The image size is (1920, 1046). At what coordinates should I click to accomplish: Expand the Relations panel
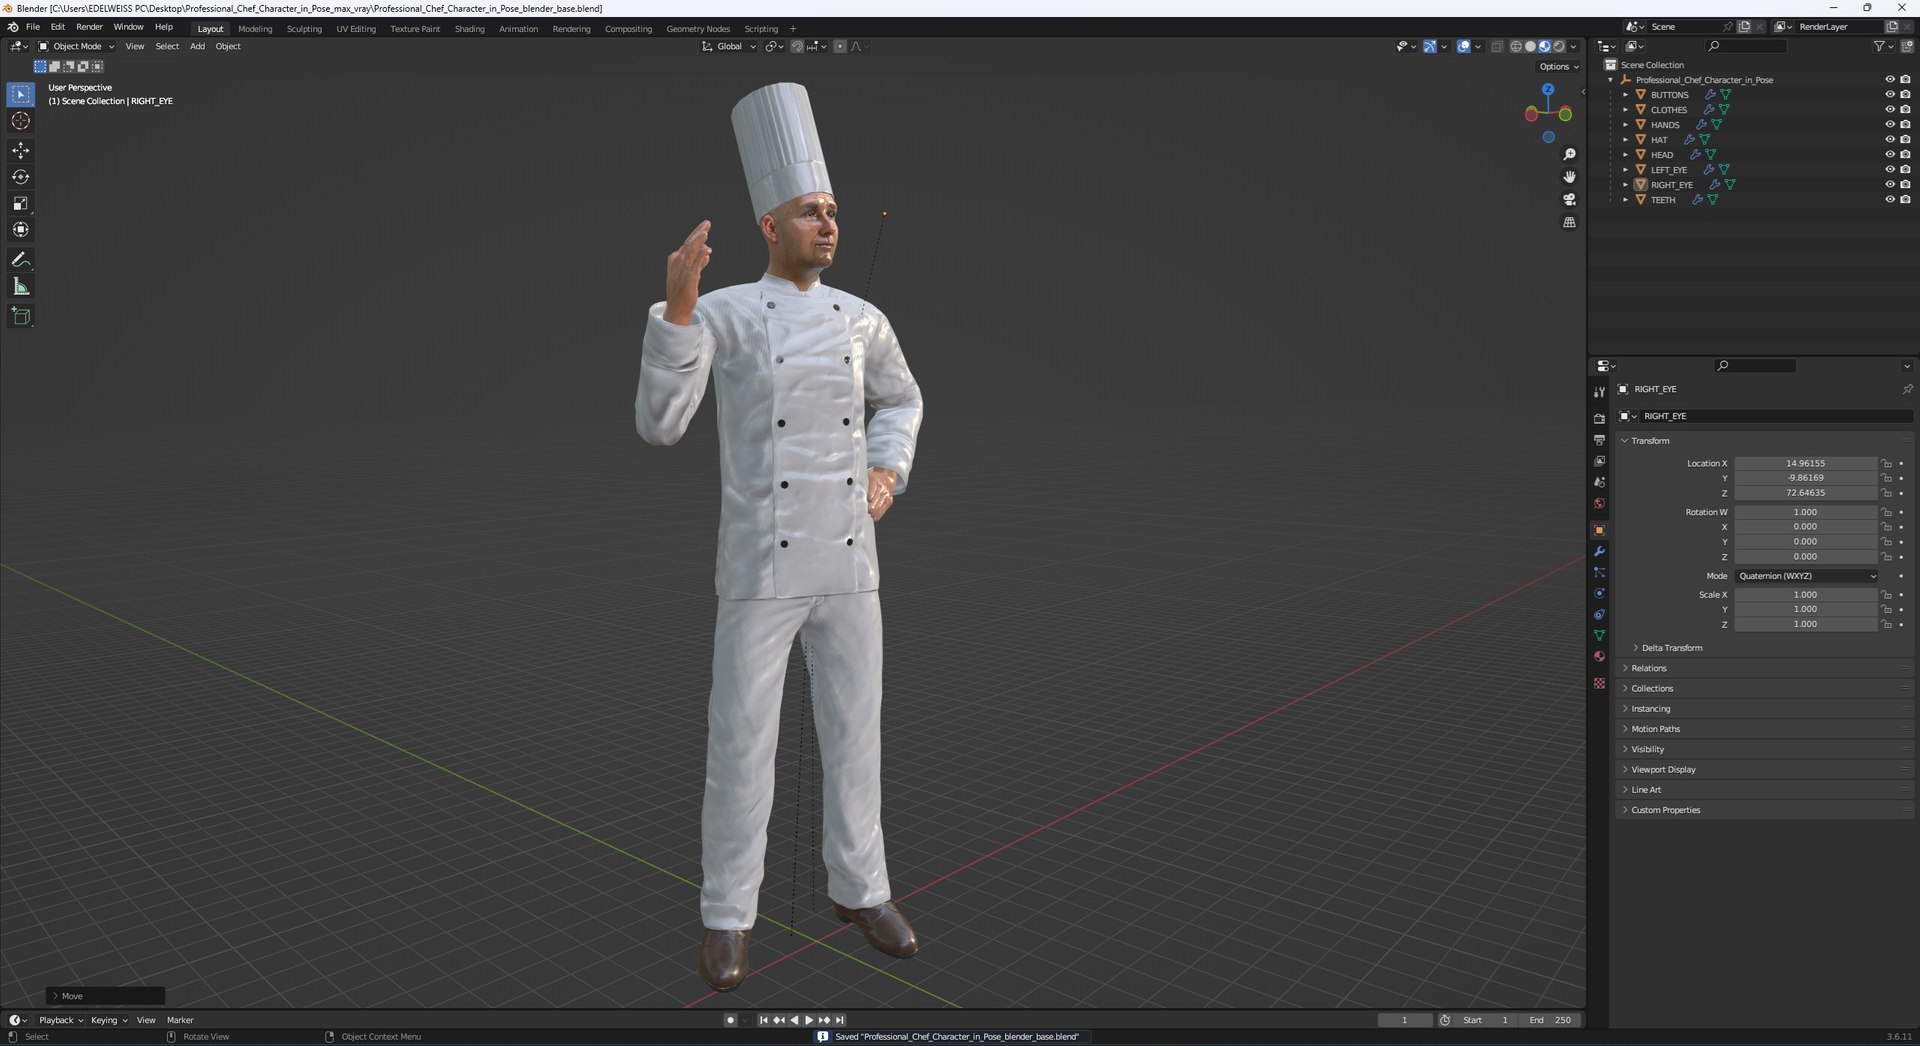click(1765, 668)
